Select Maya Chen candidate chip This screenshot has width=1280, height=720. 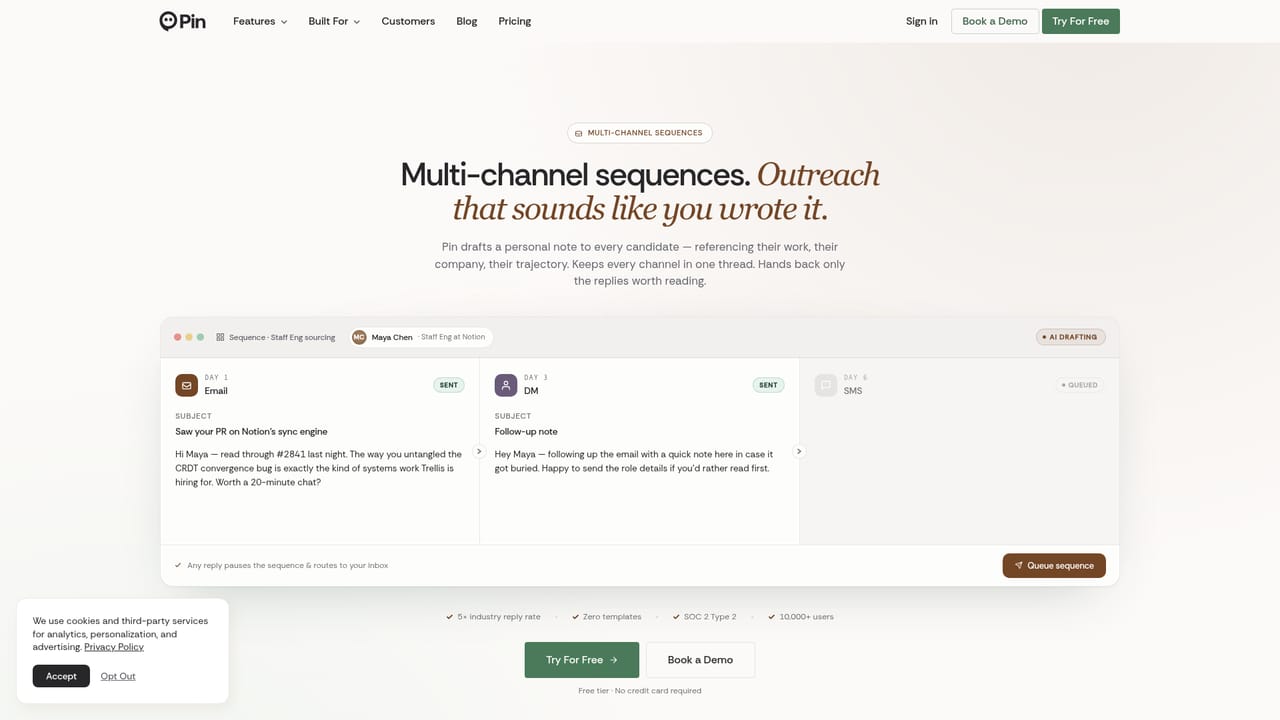tap(420, 337)
